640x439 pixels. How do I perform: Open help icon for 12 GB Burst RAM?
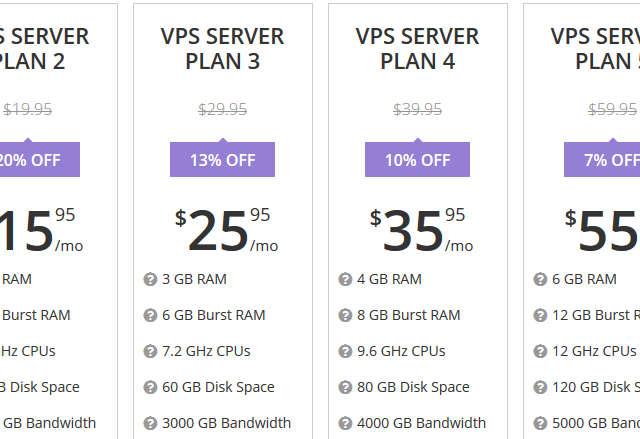540,315
